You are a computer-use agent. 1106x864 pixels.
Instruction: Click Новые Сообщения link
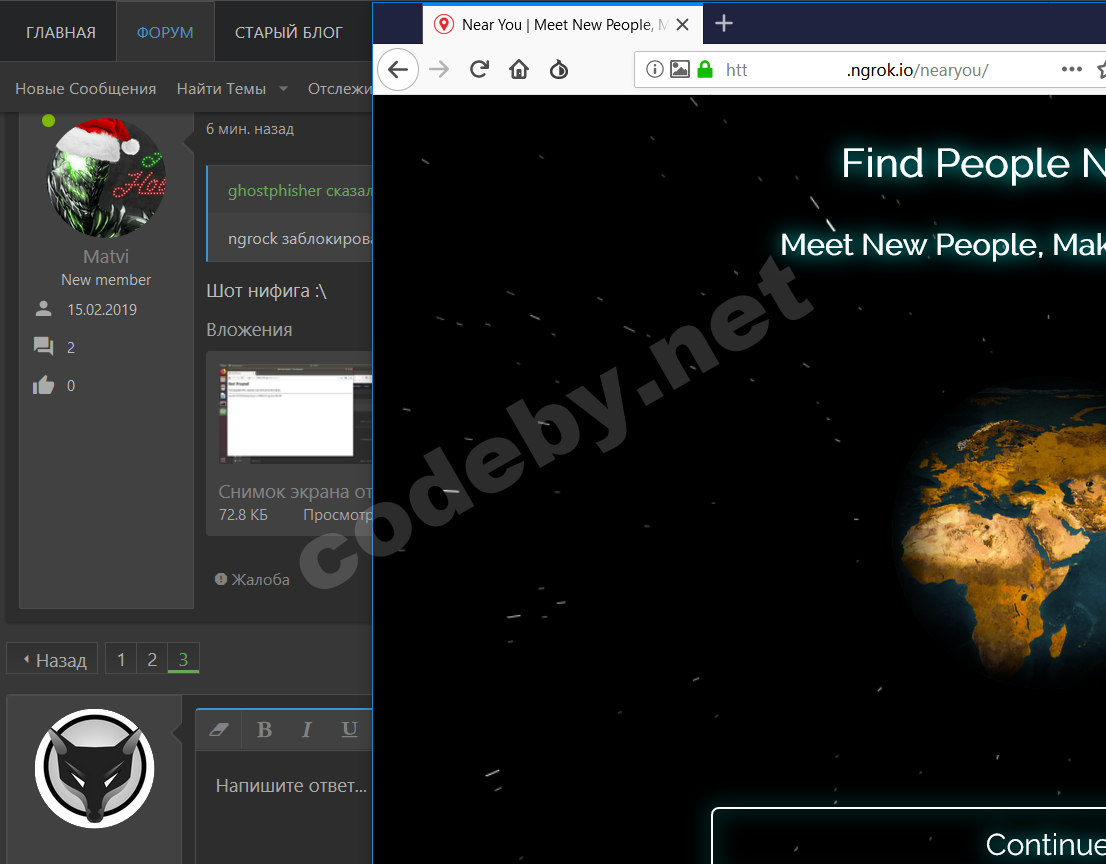click(85, 89)
